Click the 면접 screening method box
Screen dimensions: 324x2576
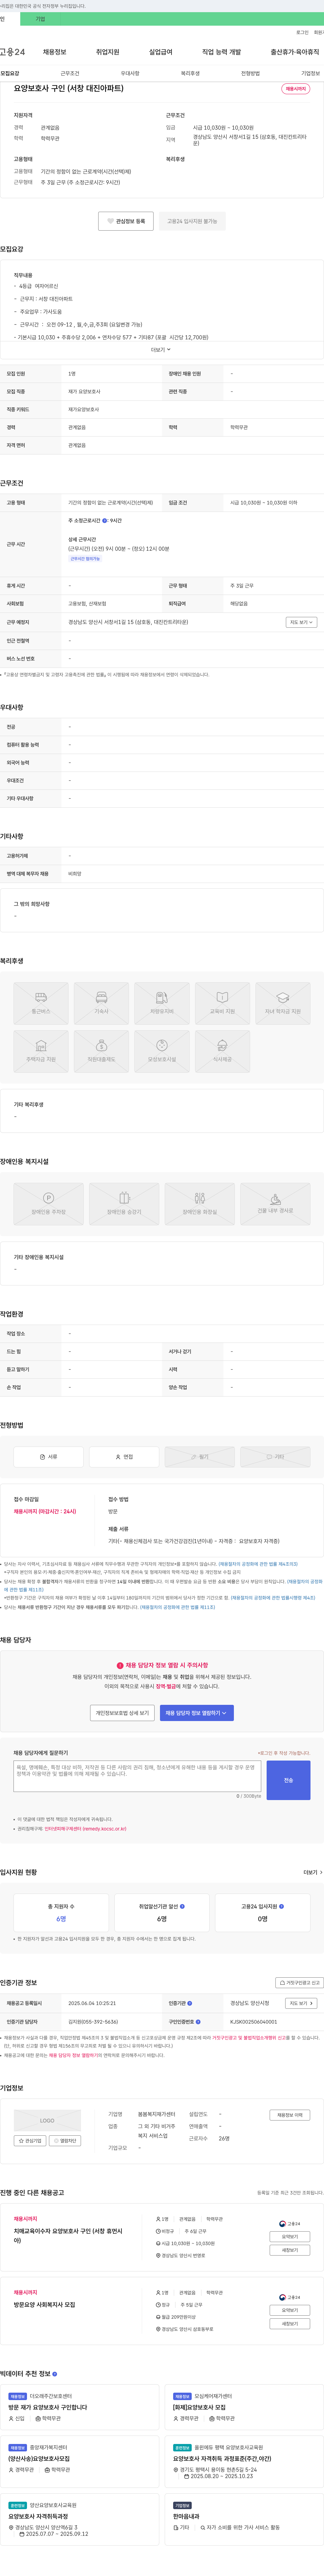tap(124, 1457)
